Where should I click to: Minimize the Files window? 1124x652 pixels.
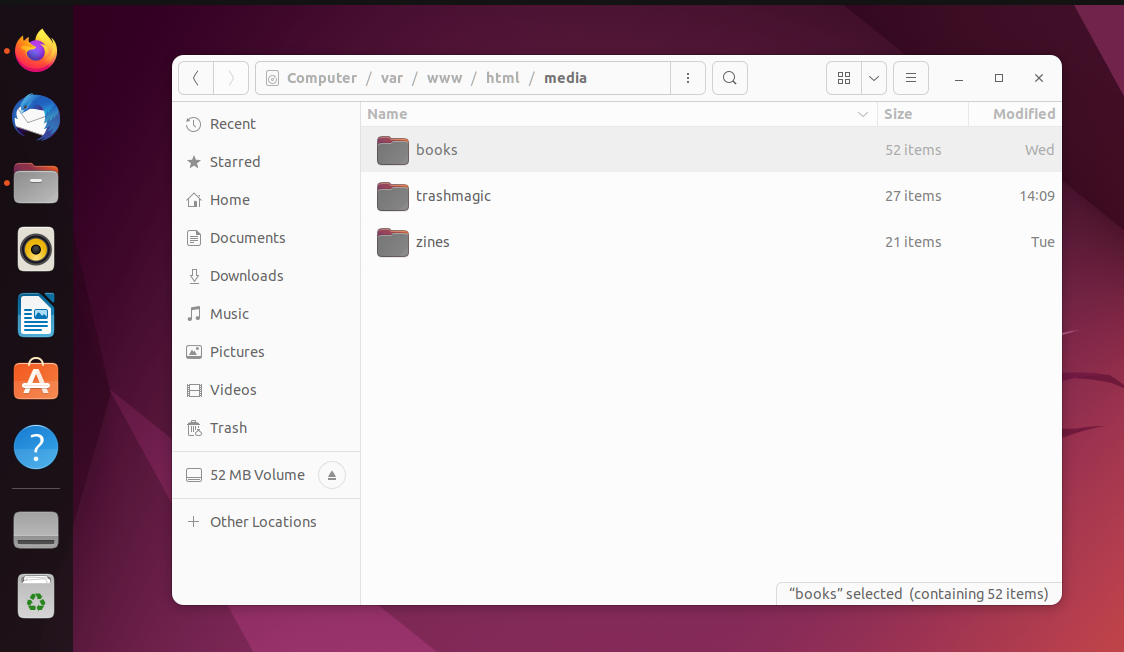tap(959, 78)
